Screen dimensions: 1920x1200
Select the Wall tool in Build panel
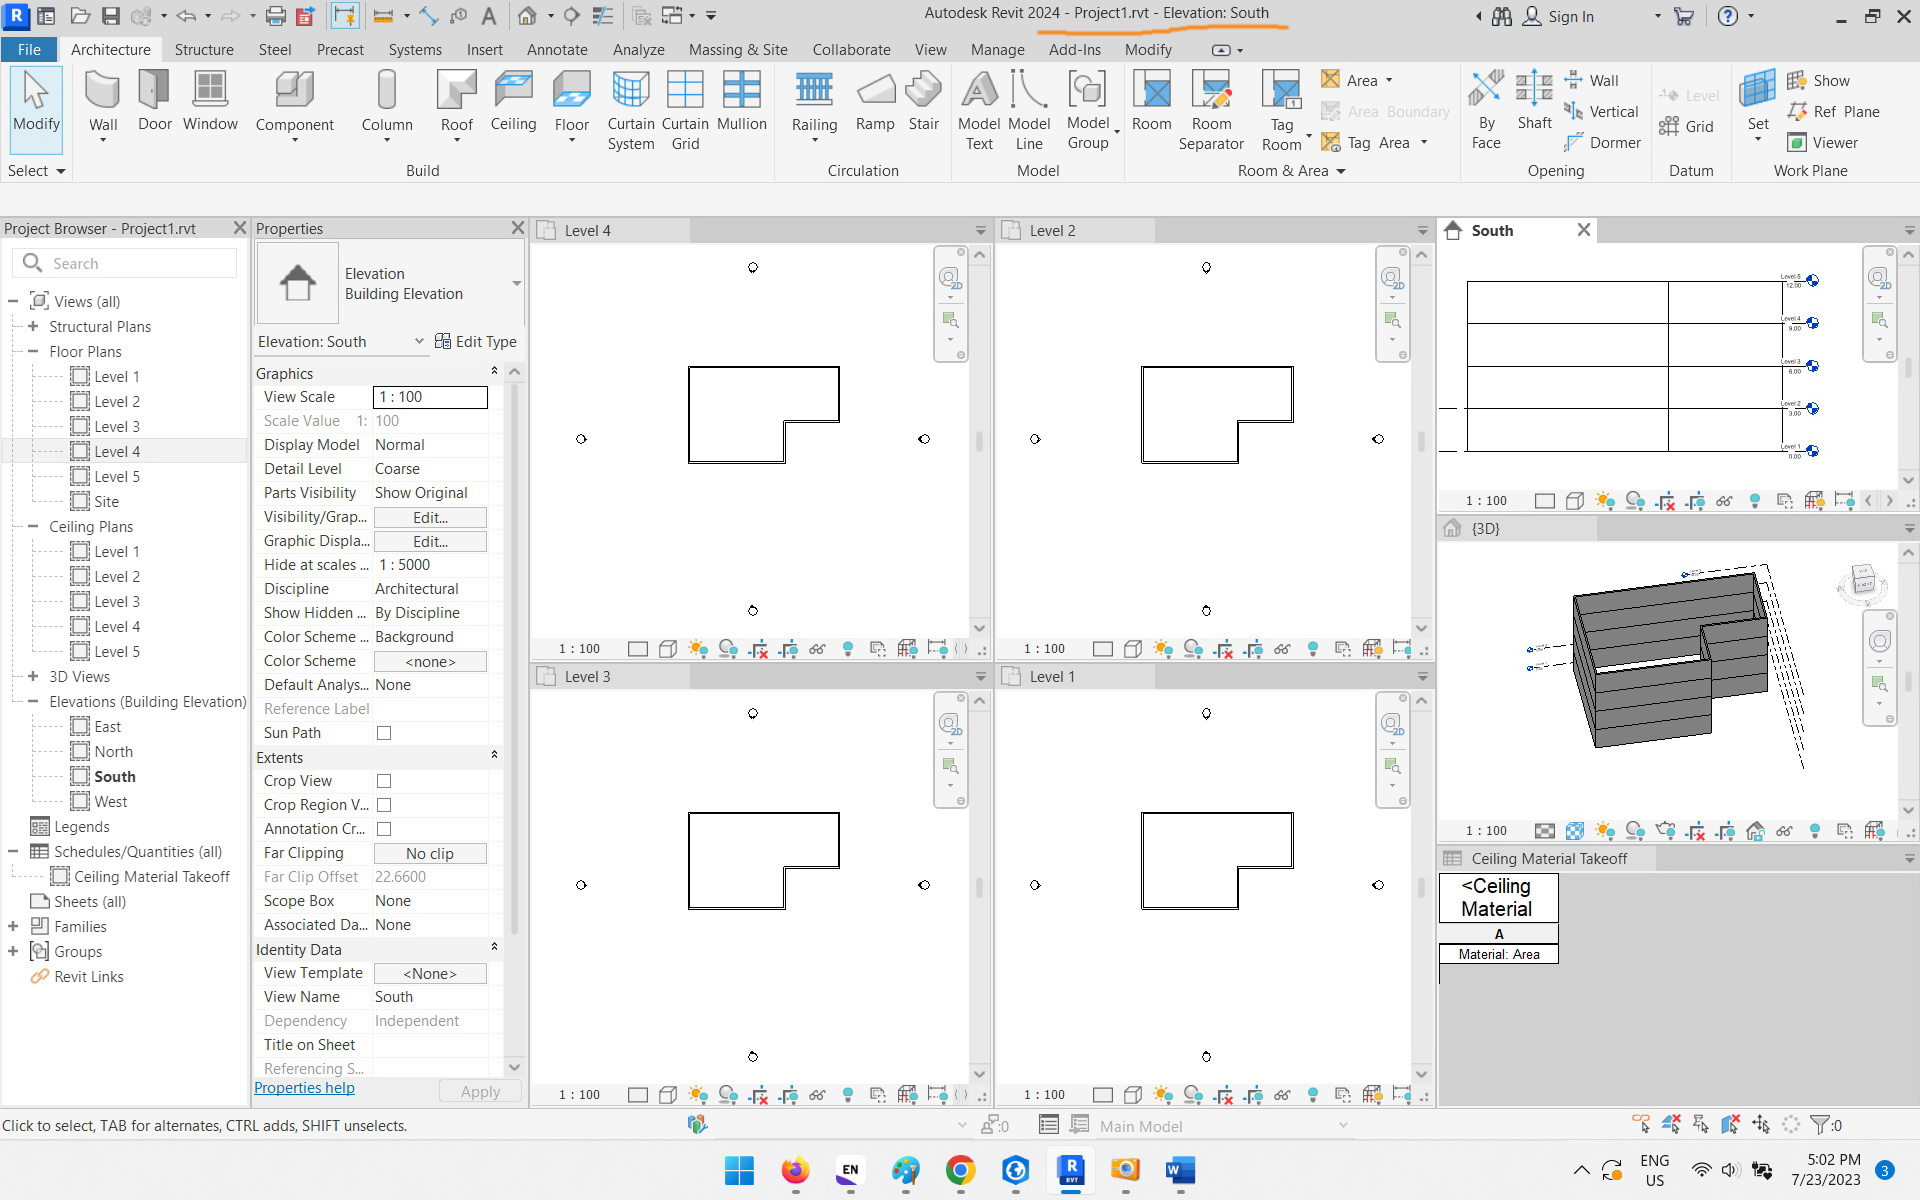[x=102, y=100]
